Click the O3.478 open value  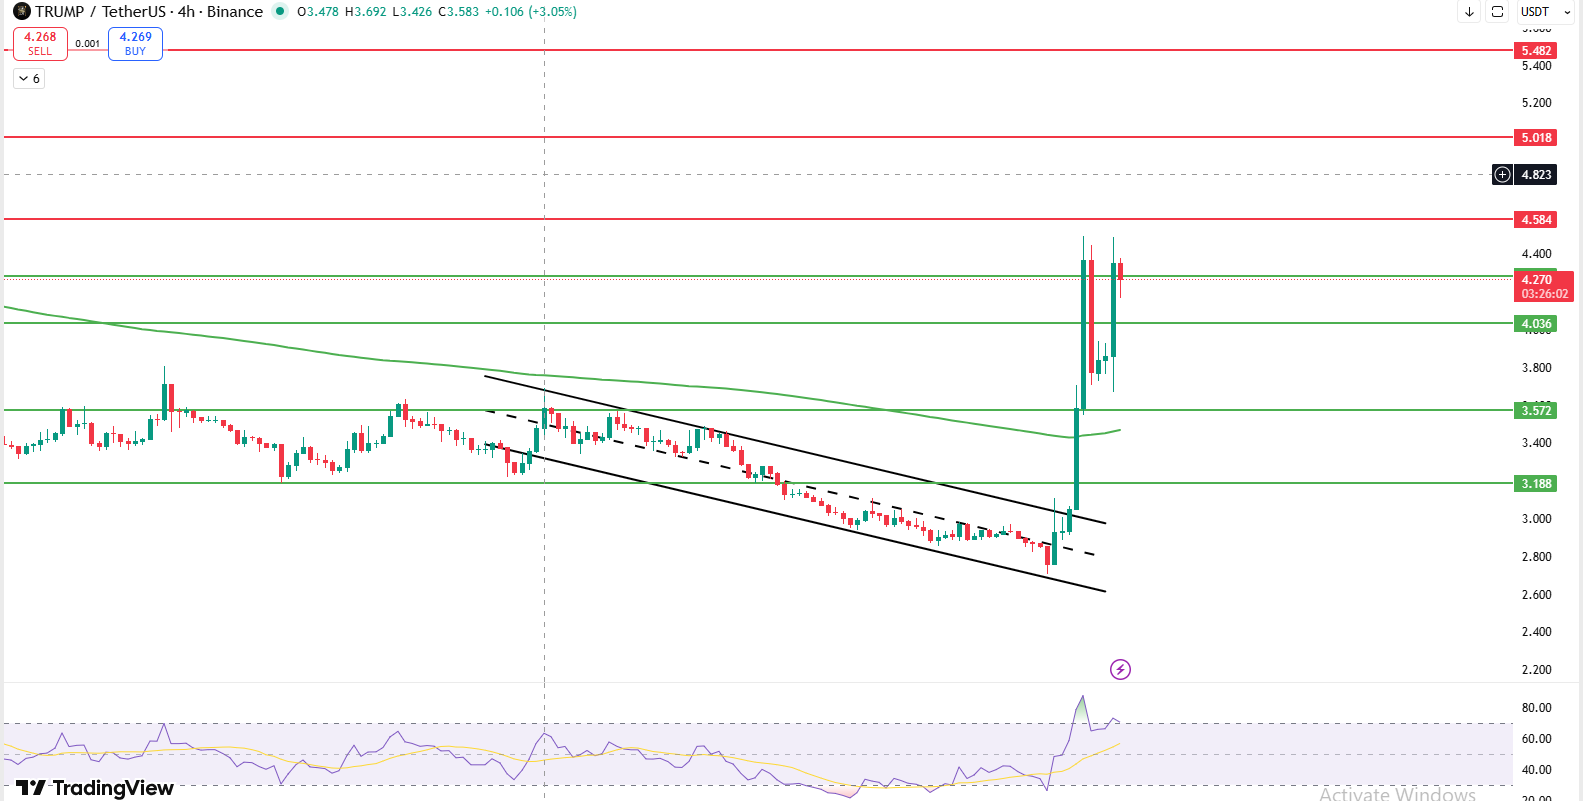[x=318, y=12]
